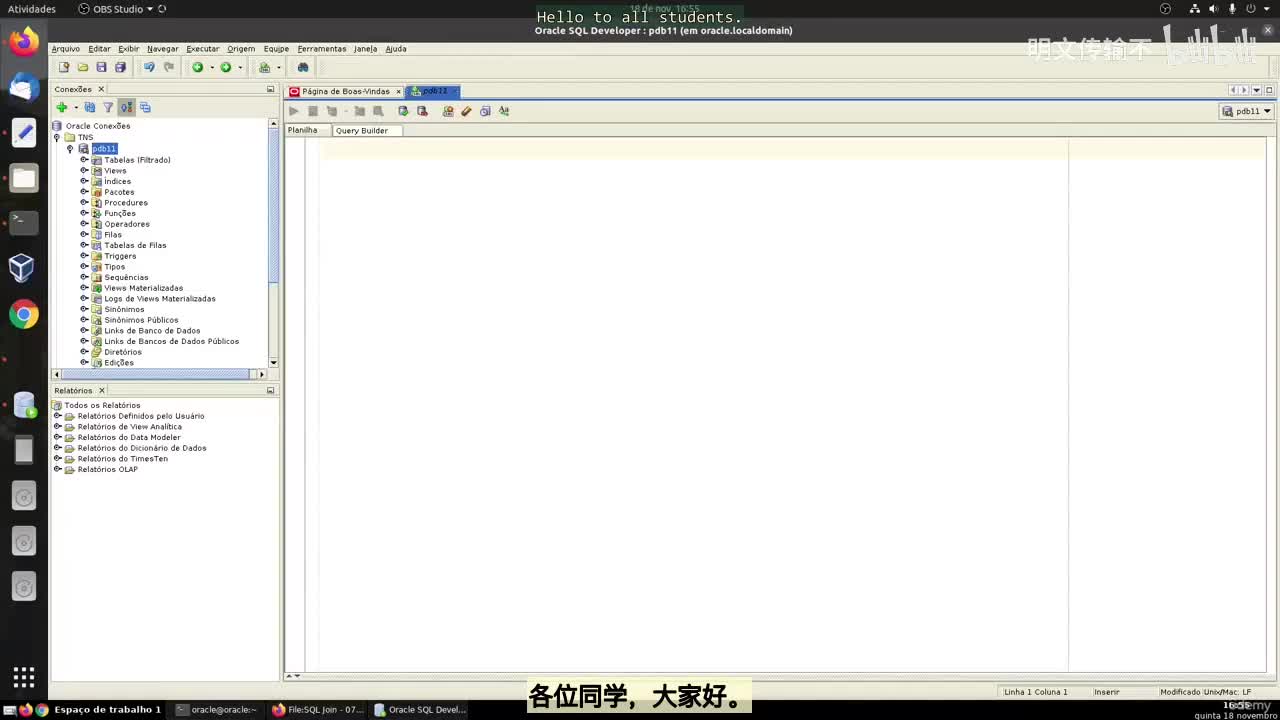Expand the Procedures tree node
This screenshot has height=720, width=1280.
point(84,202)
